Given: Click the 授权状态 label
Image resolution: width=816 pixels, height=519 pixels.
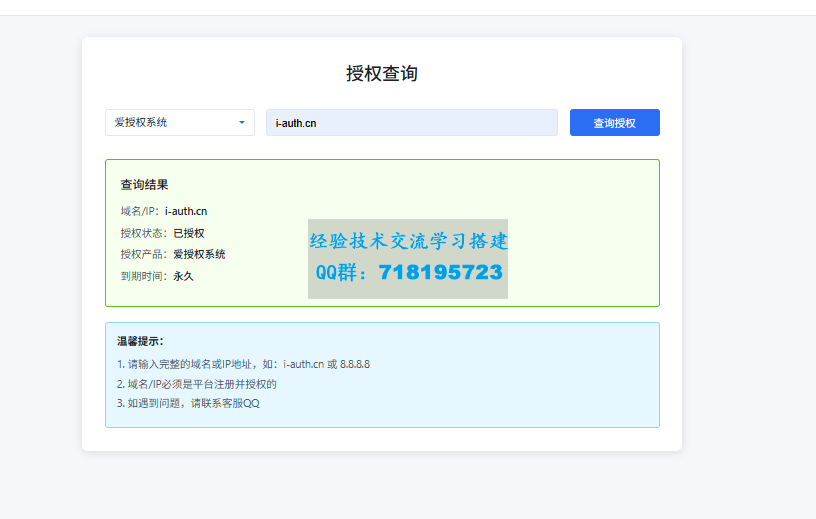Looking at the screenshot, I should pyautogui.click(x=143, y=233).
